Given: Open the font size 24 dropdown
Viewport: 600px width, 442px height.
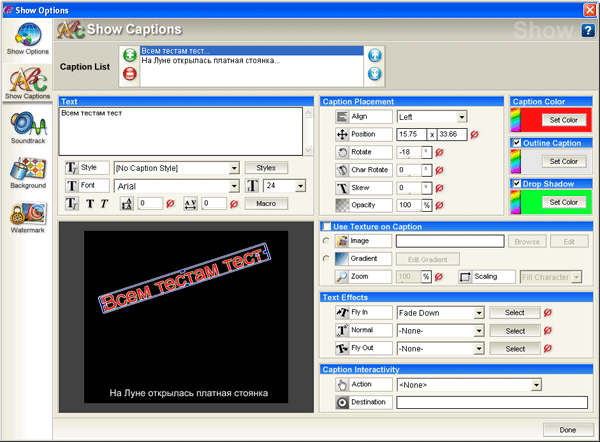Looking at the screenshot, I should (301, 186).
